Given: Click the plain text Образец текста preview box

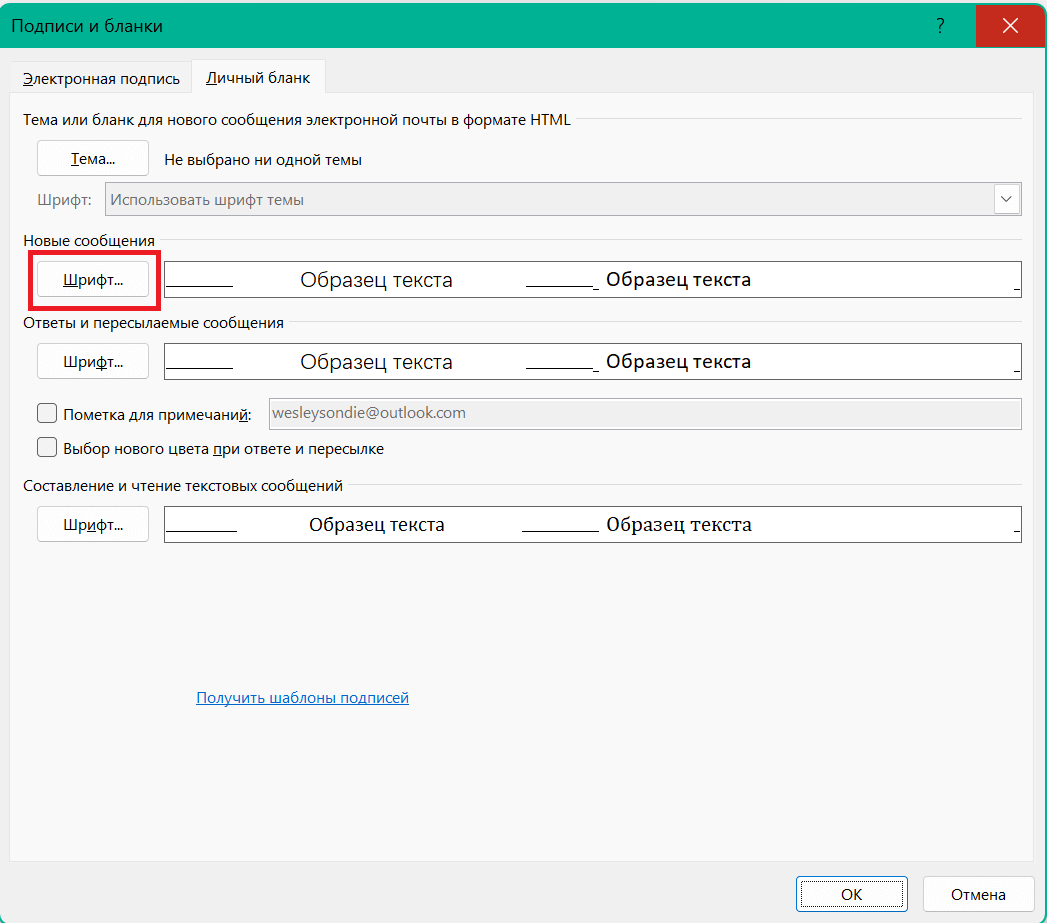Looking at the screenshot, I should [592, 524].
